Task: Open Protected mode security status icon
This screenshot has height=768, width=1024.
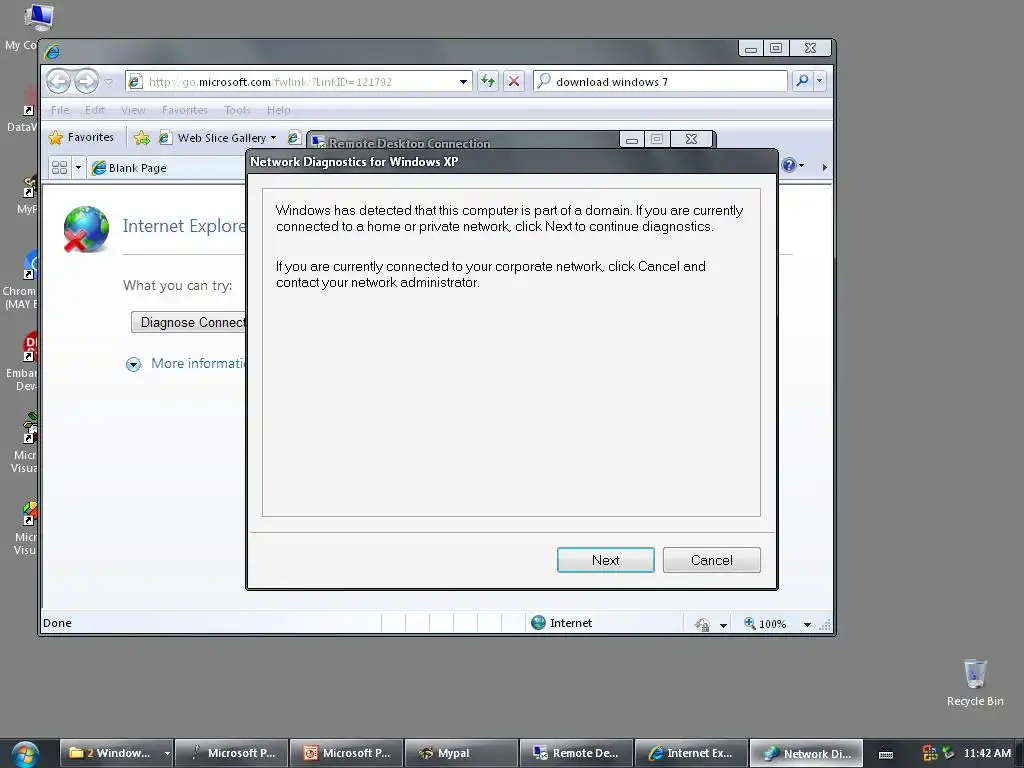Action: point(703,624)
